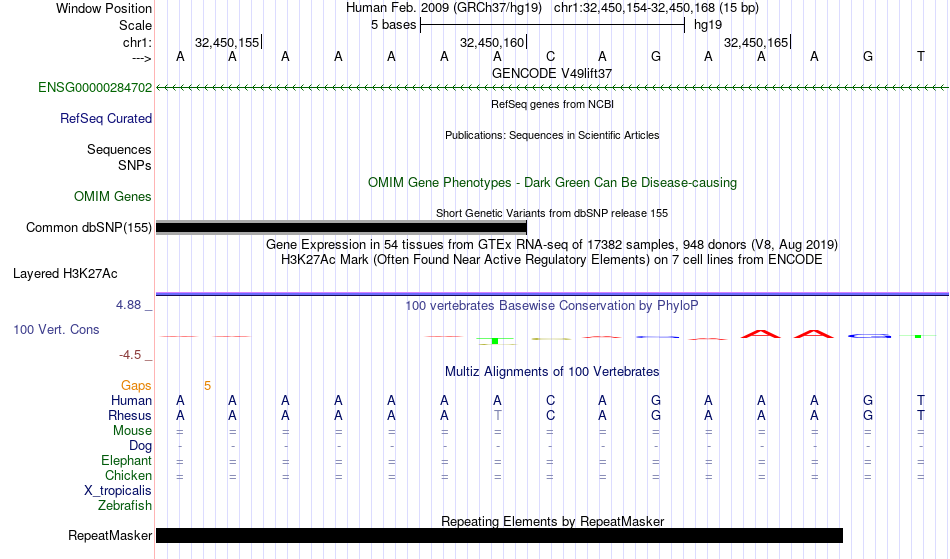The width and height of the screenshot is (950, 559).
Task: Click the '--->' sequence direction label
Action: 142,58
